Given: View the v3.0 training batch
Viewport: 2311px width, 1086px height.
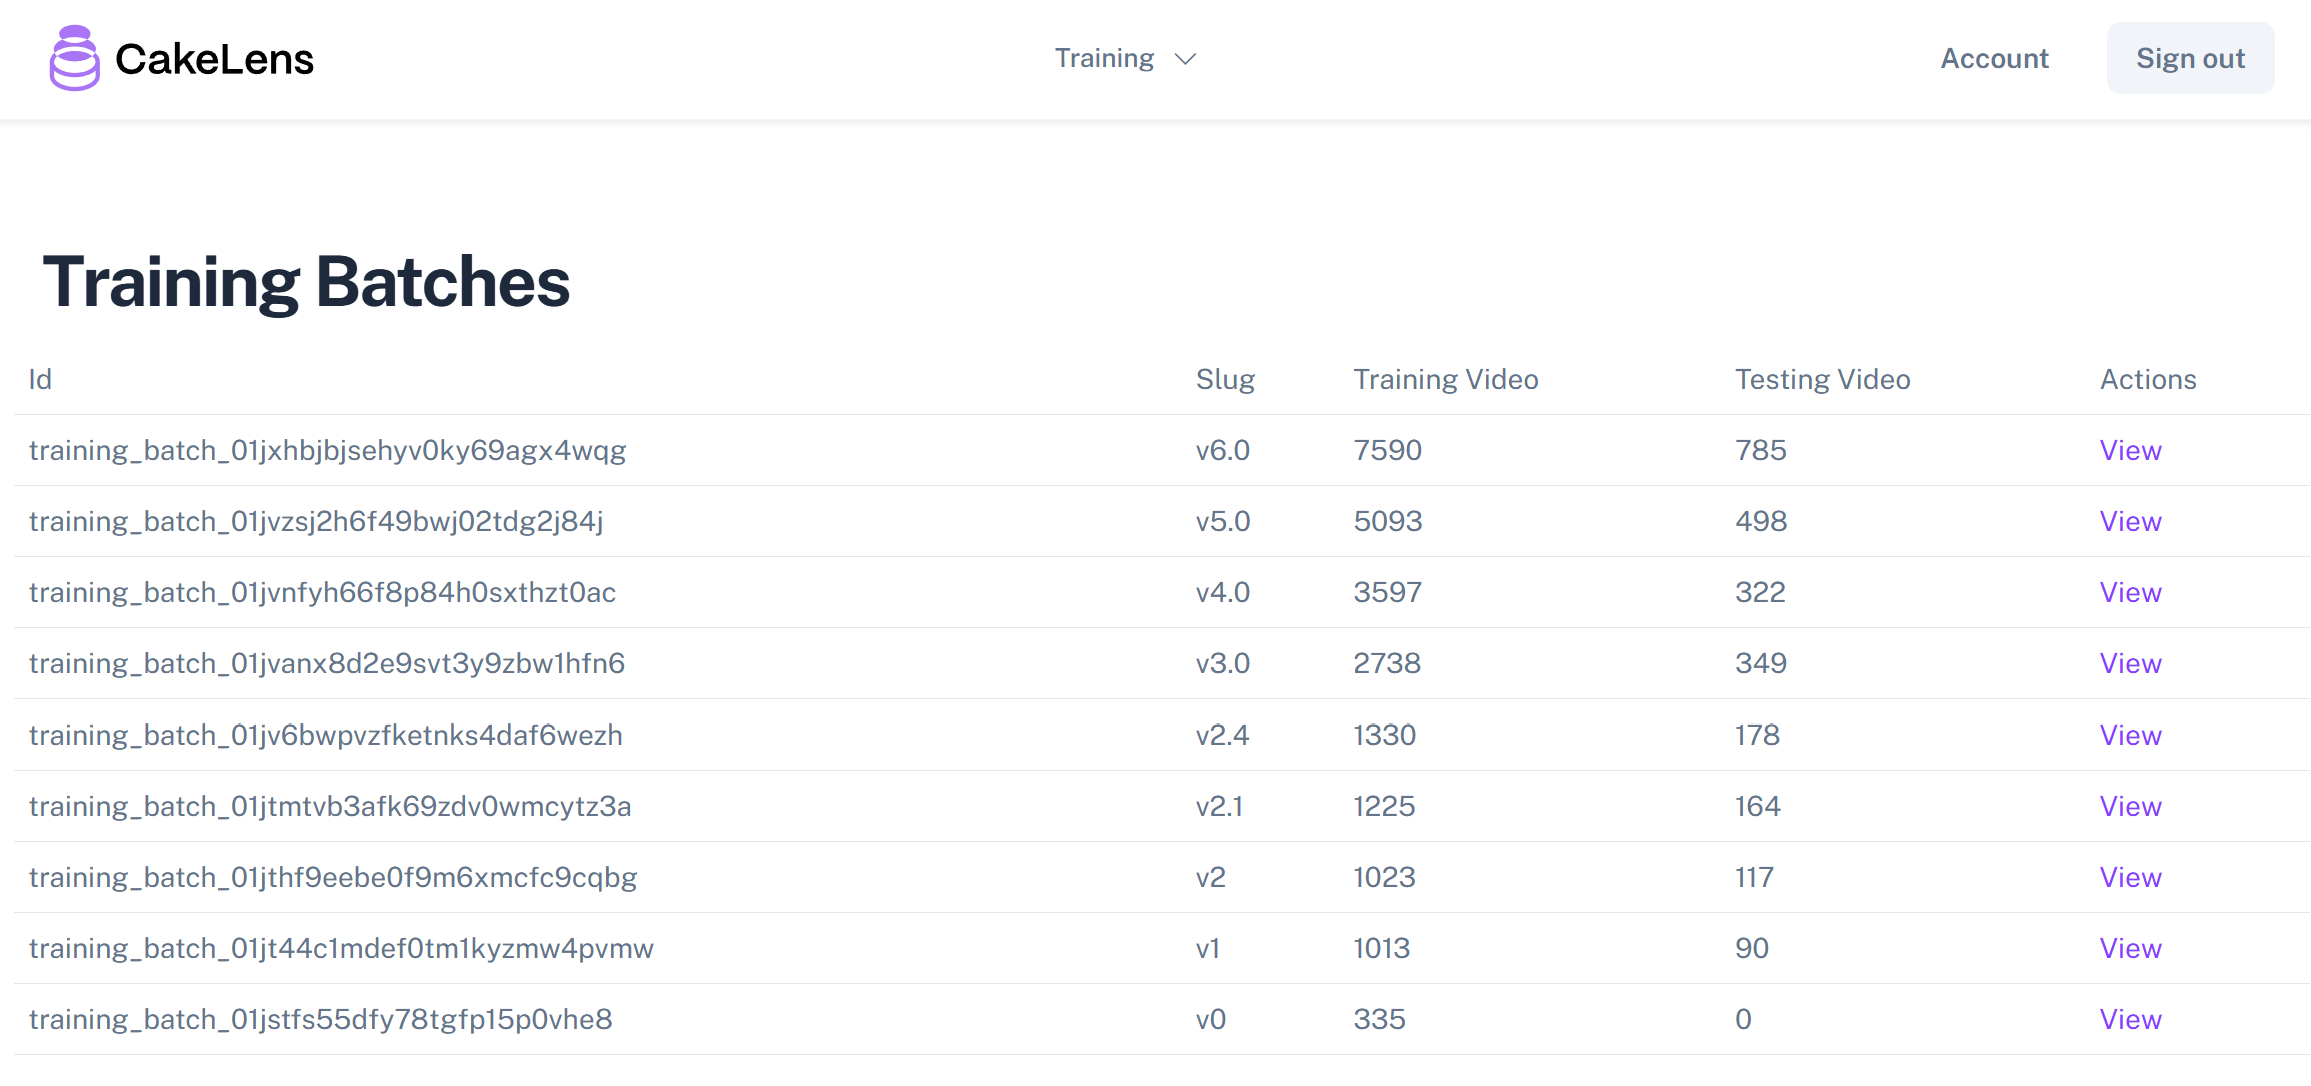Looking at the screenshot, I should coord(2130,663).
